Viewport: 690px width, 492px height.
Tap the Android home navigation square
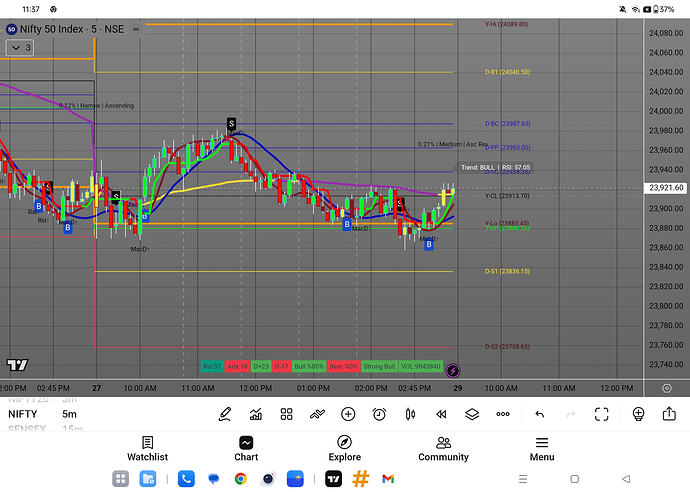(574, 479)
